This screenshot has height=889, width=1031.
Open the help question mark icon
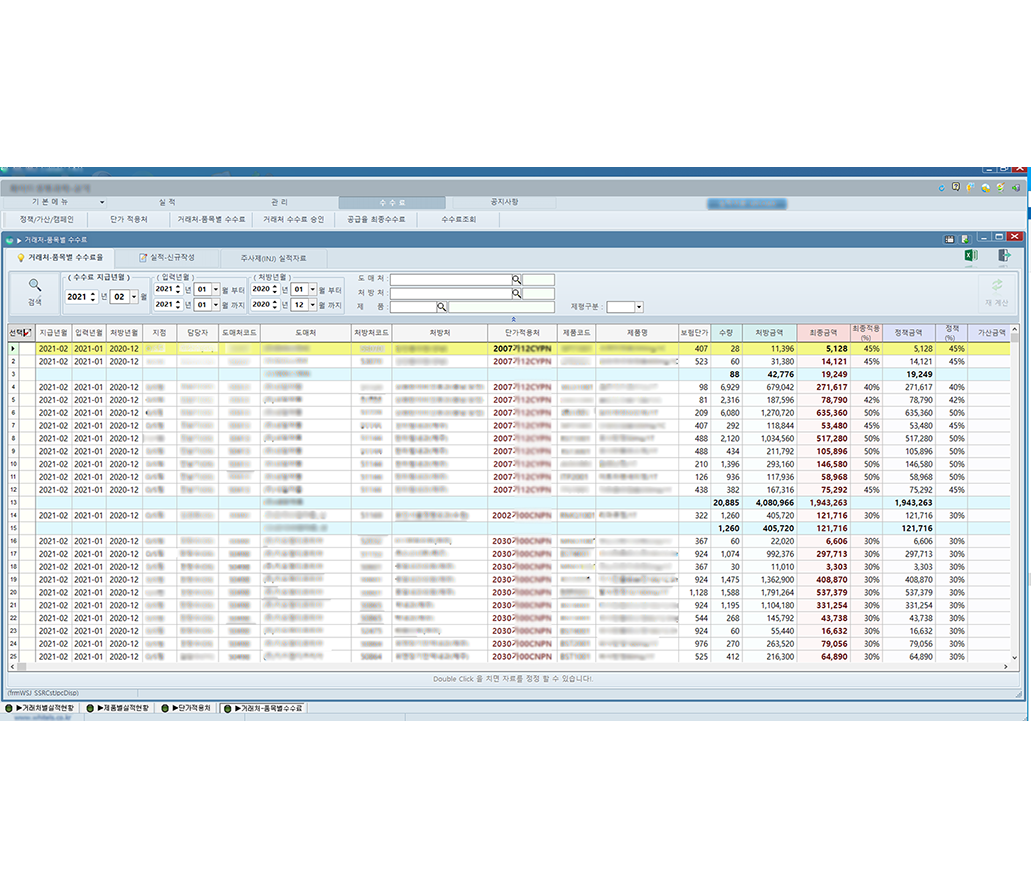pos(955,187)
